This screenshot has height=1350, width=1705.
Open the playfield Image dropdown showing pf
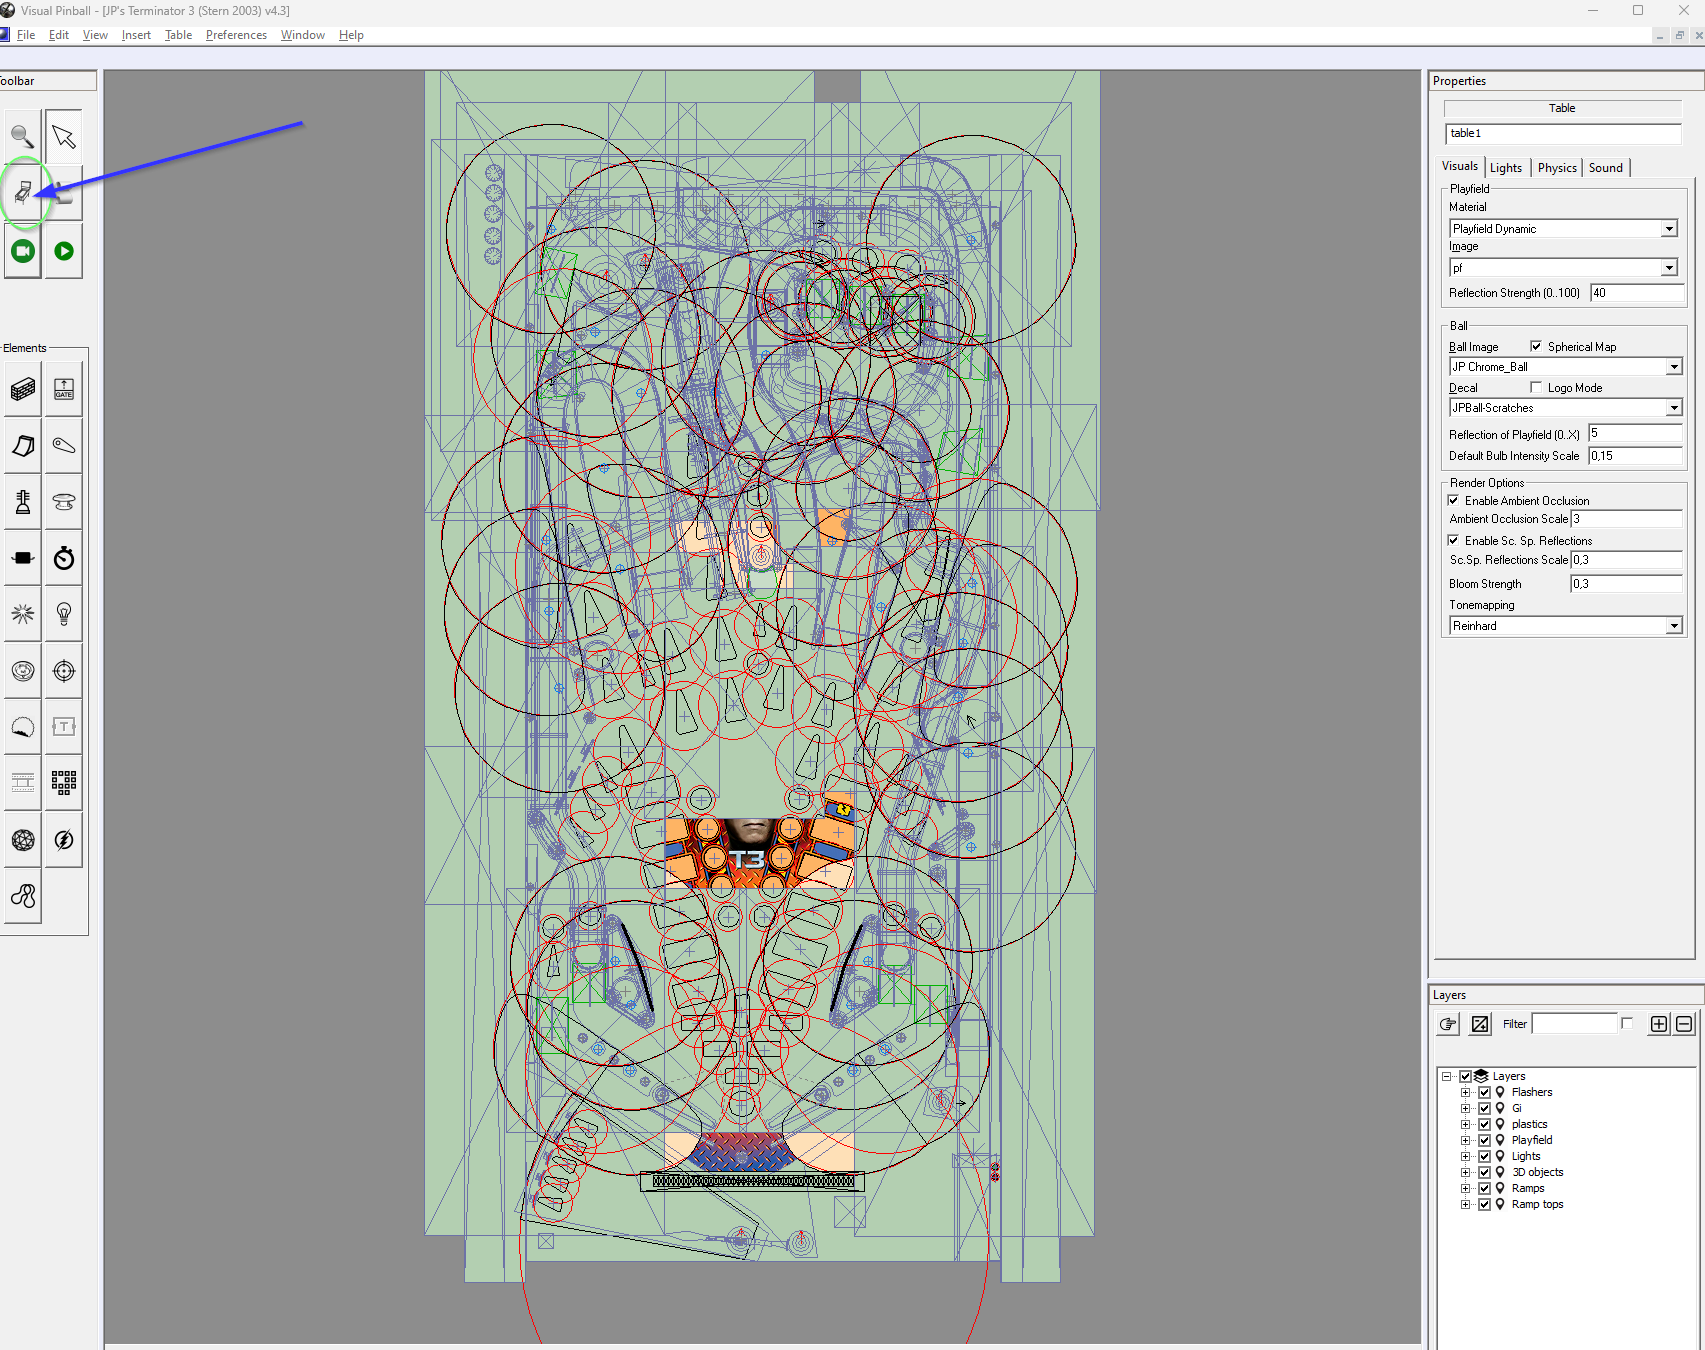click(x=1564, y=268)
